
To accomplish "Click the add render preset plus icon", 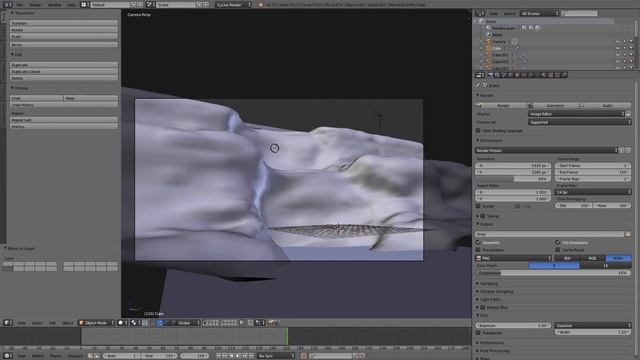I will click(622, 150).
